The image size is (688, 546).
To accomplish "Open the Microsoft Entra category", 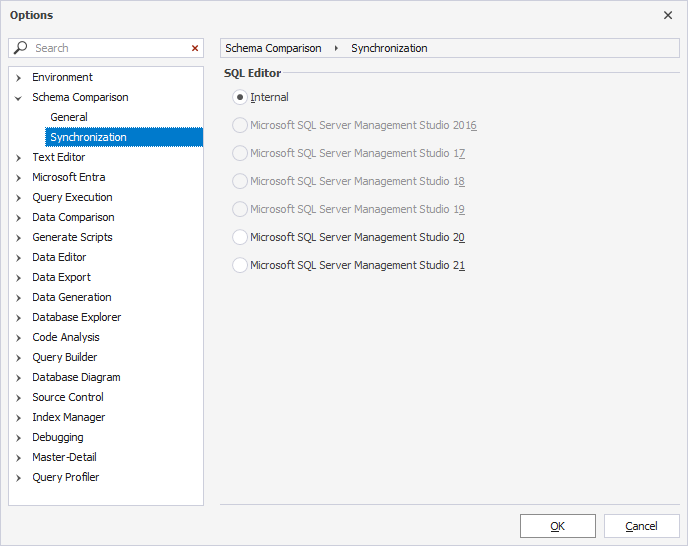I will pyautogui.click(x=69, y=177).
